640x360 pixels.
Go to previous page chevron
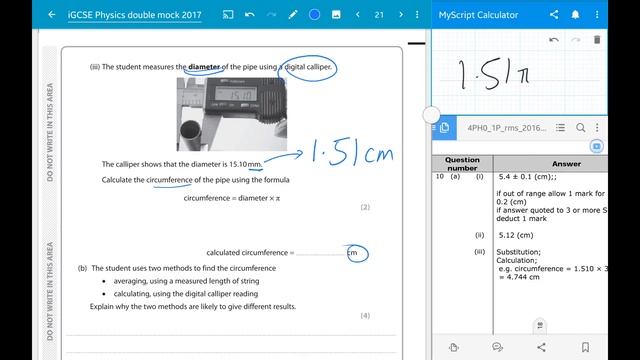click(358, 15)
